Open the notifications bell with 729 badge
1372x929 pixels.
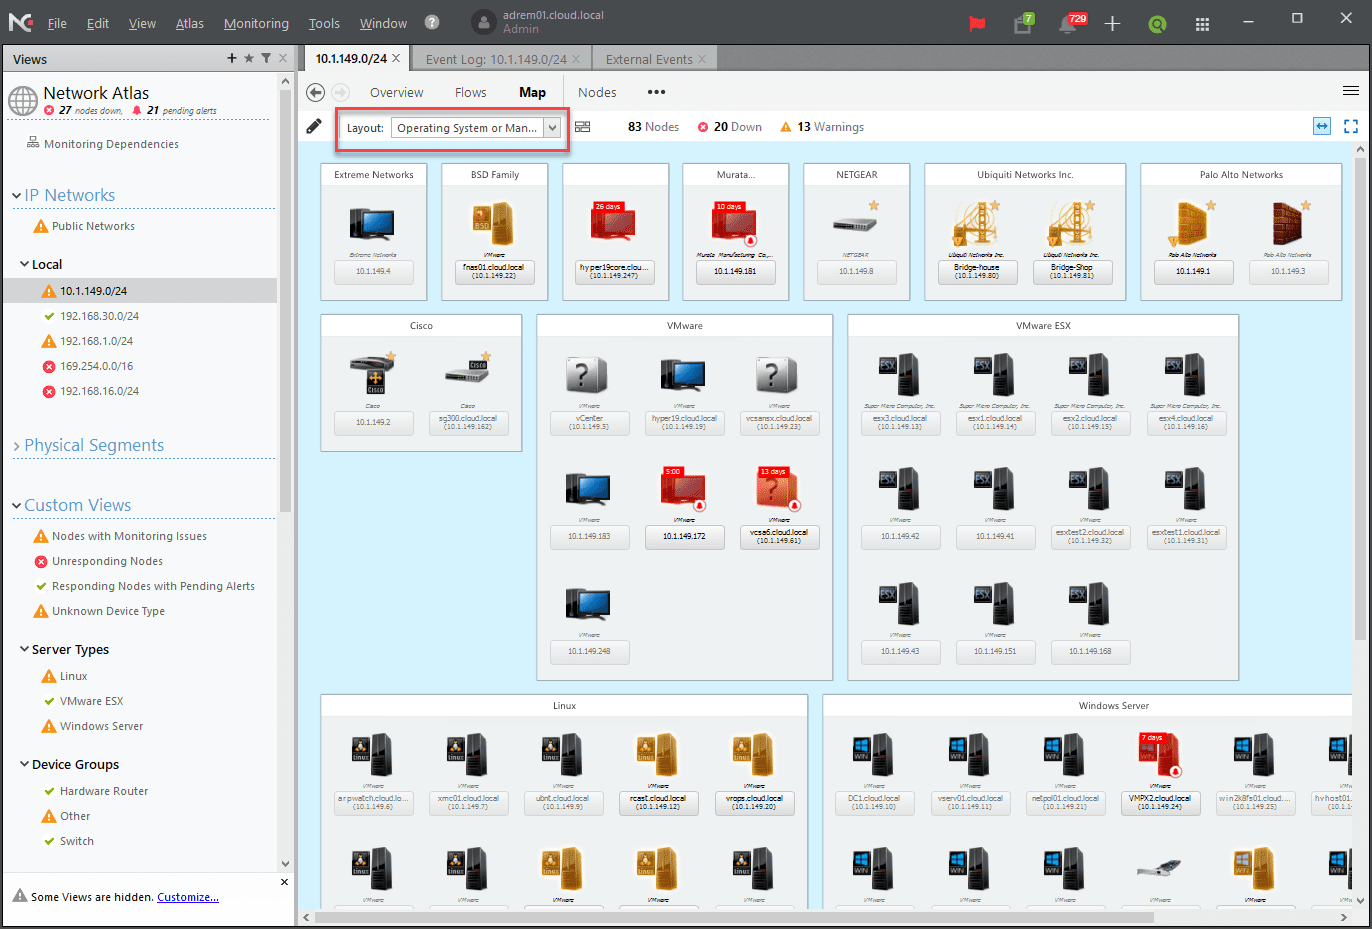pos(1068,24)
